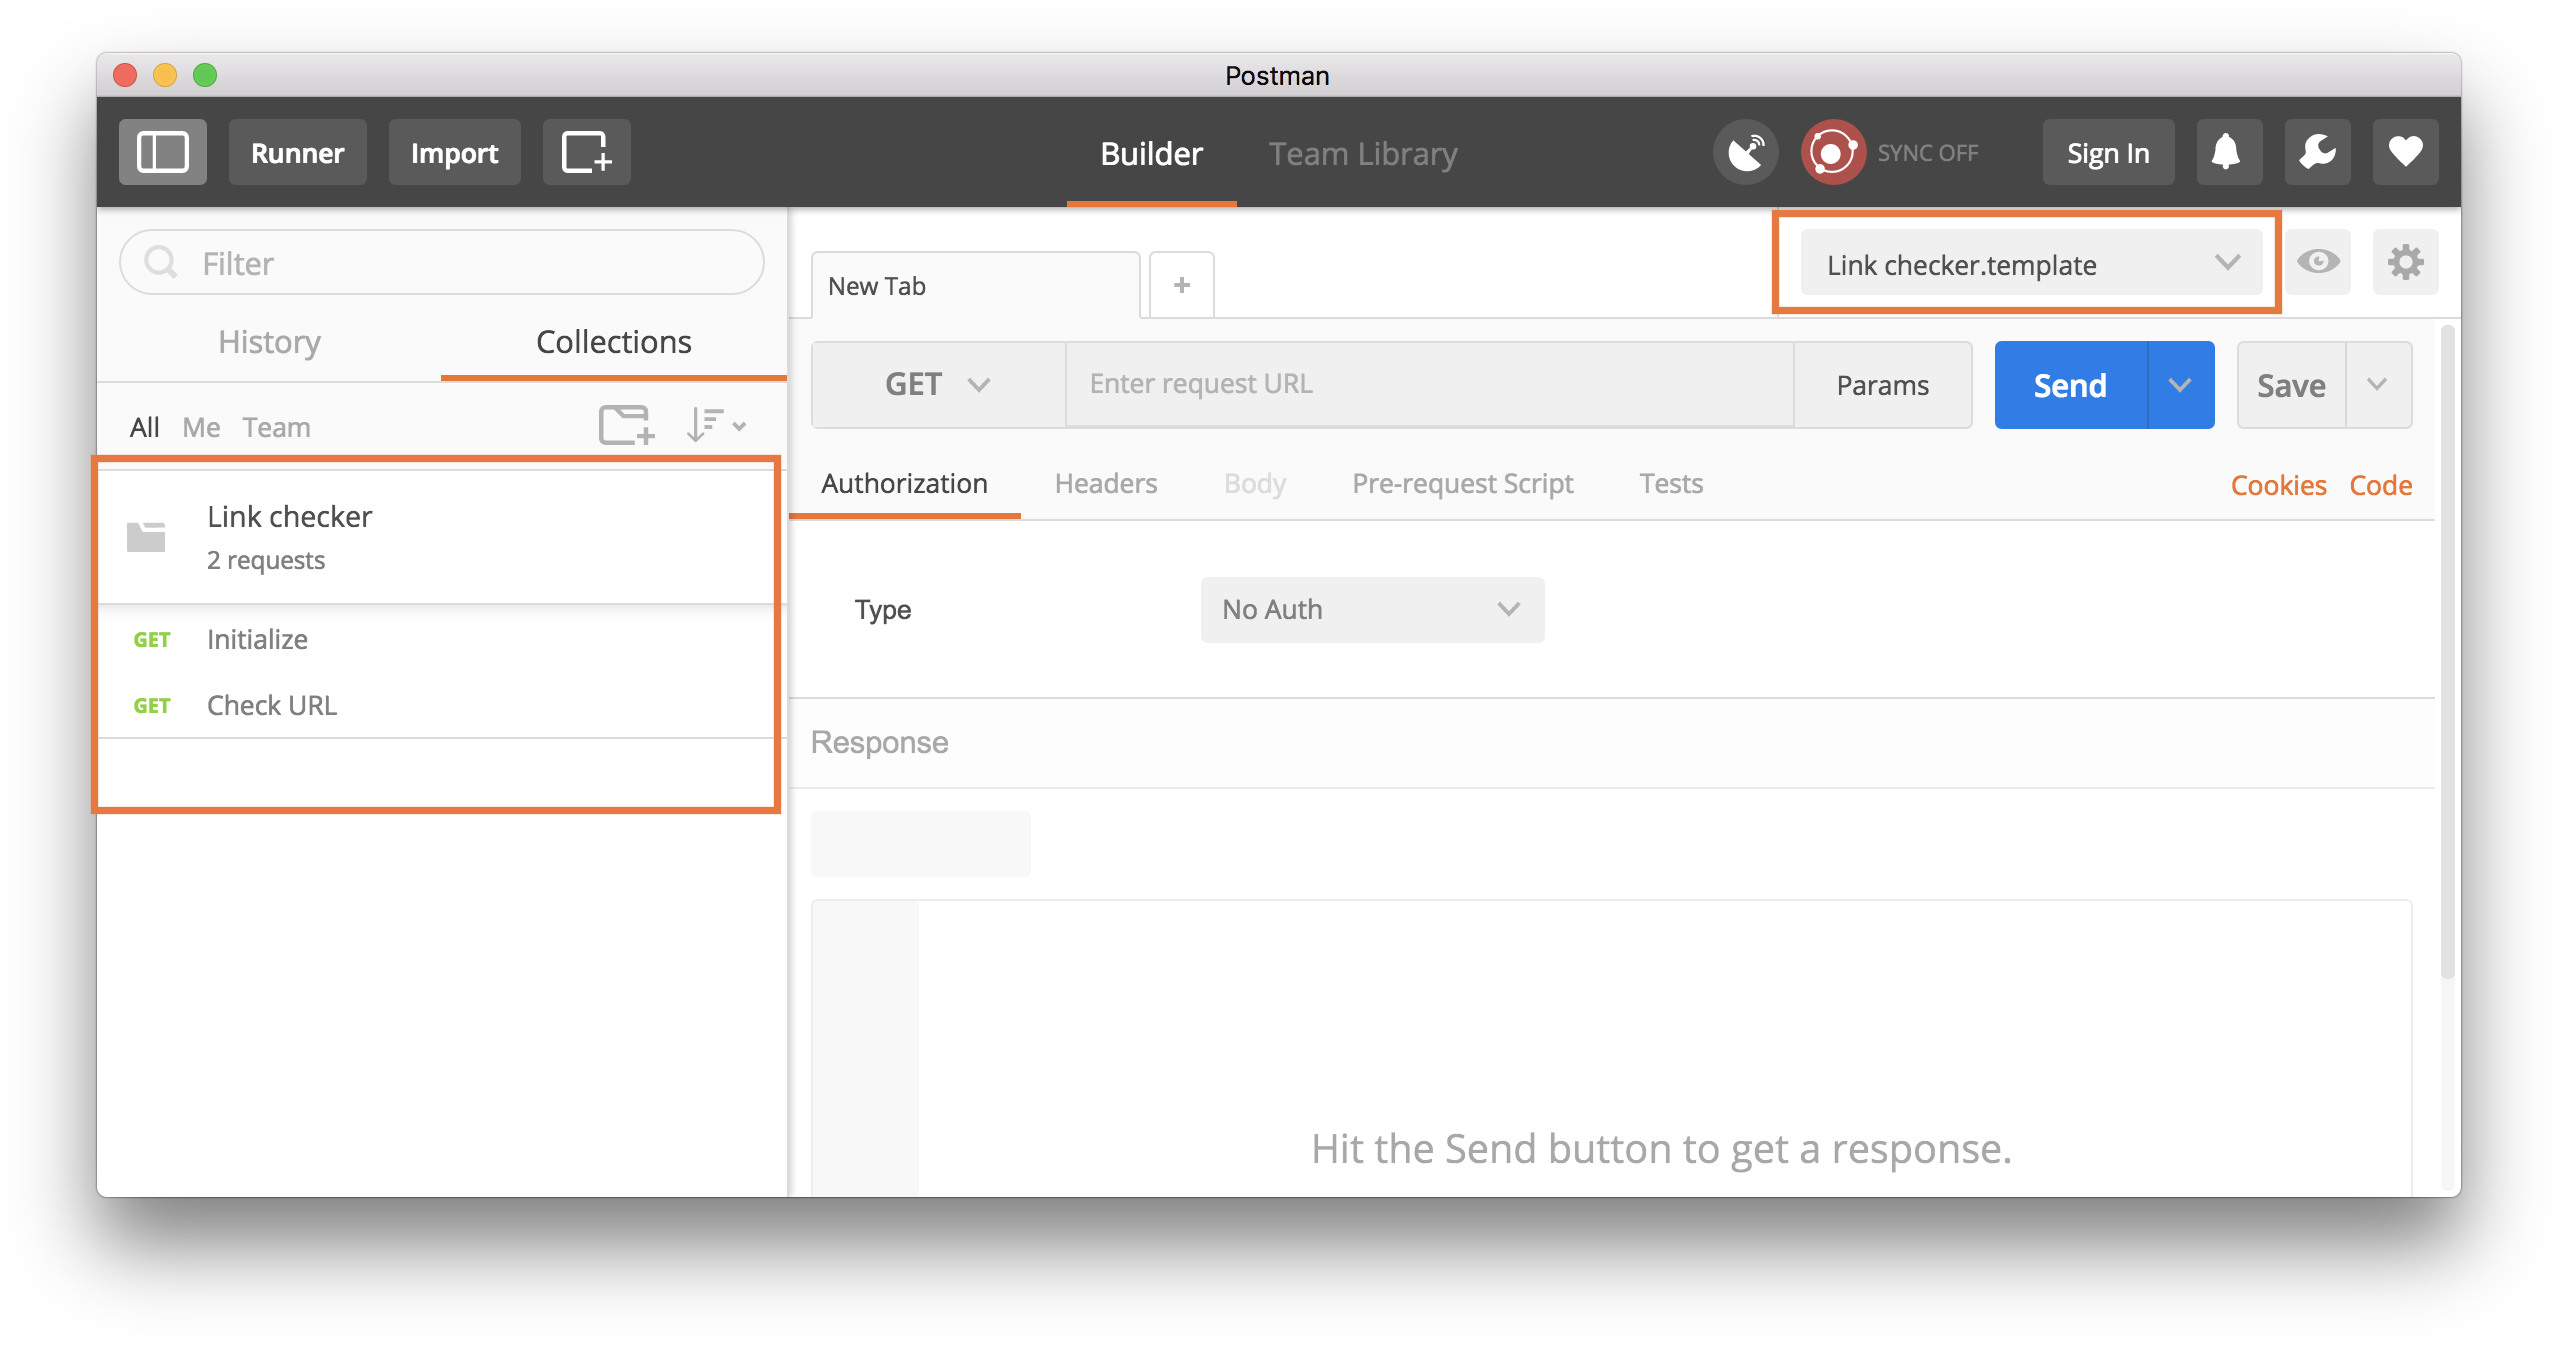The width and height of the screenshot is (2557, 1345).
Task: Click the interceptor satellite icon
Action: [1745, 152]
